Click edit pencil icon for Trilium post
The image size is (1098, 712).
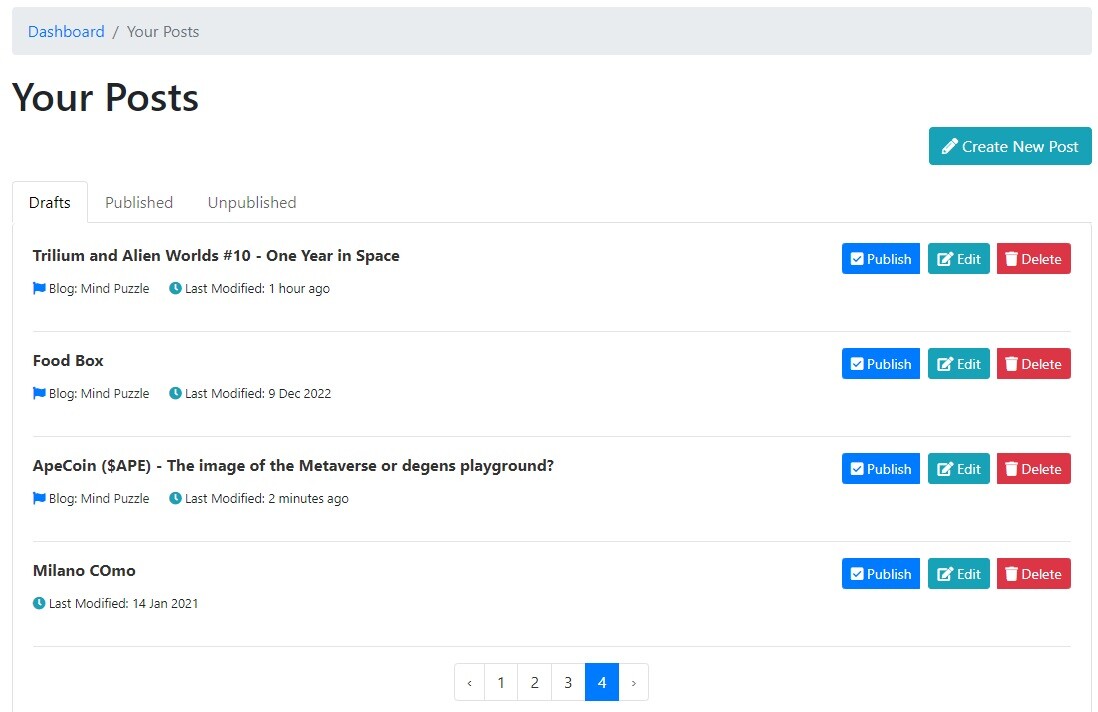[945, 259]
